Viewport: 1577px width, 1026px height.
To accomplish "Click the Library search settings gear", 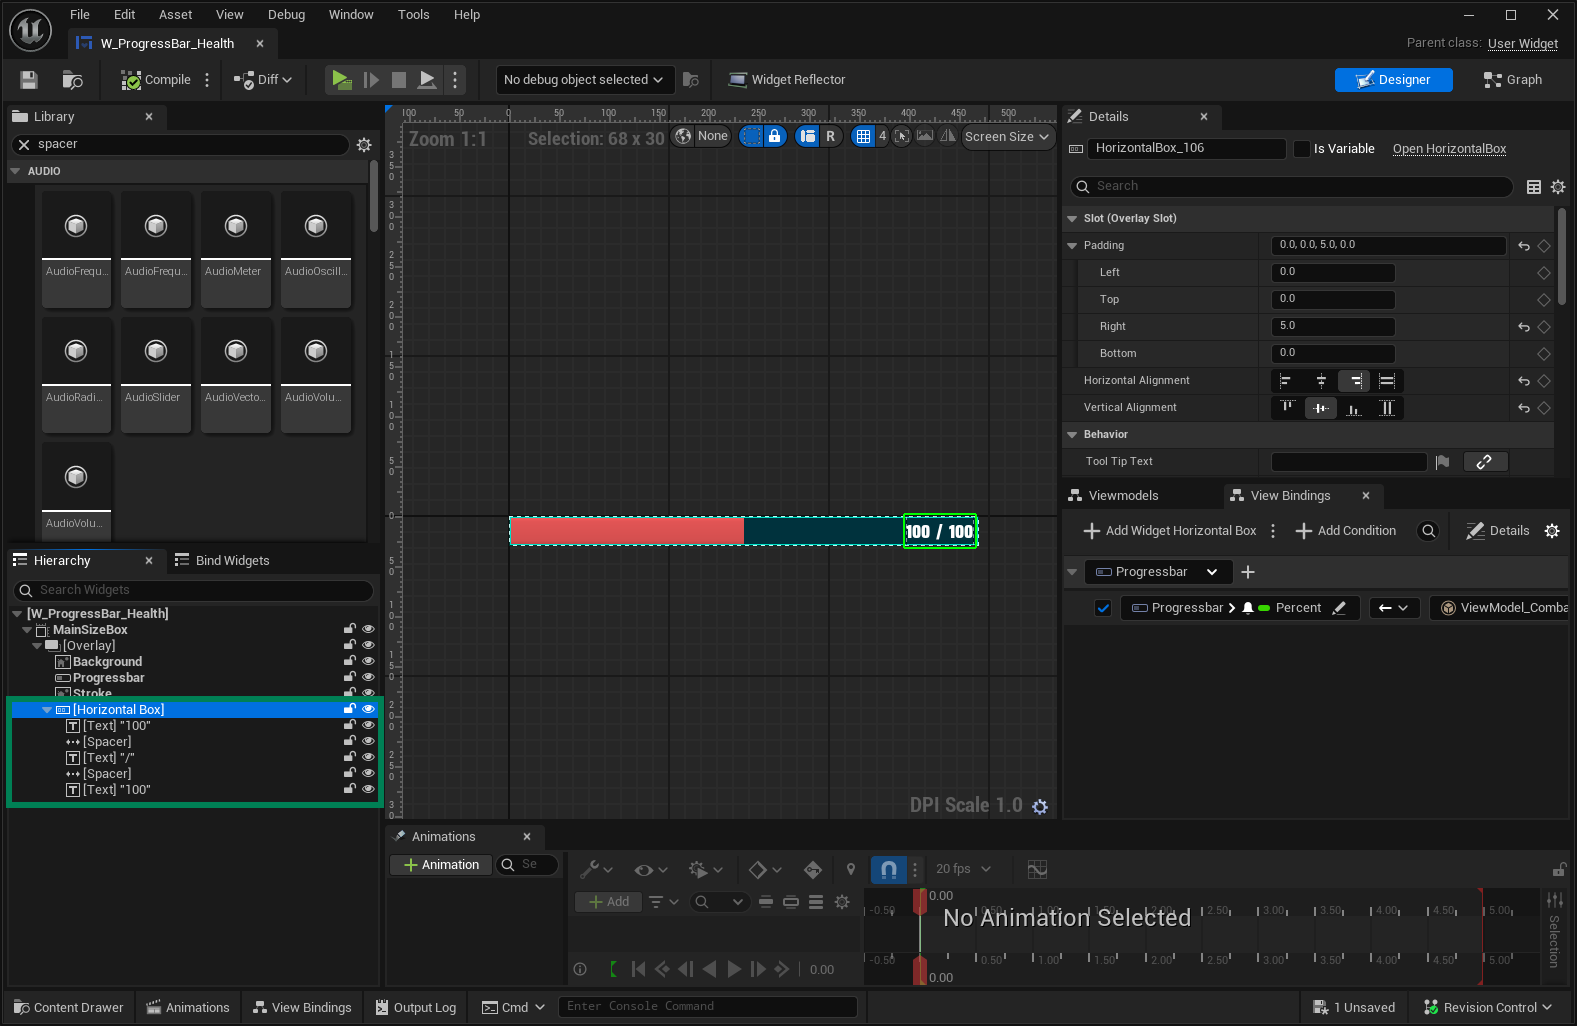I will click(x=364, y=145).
